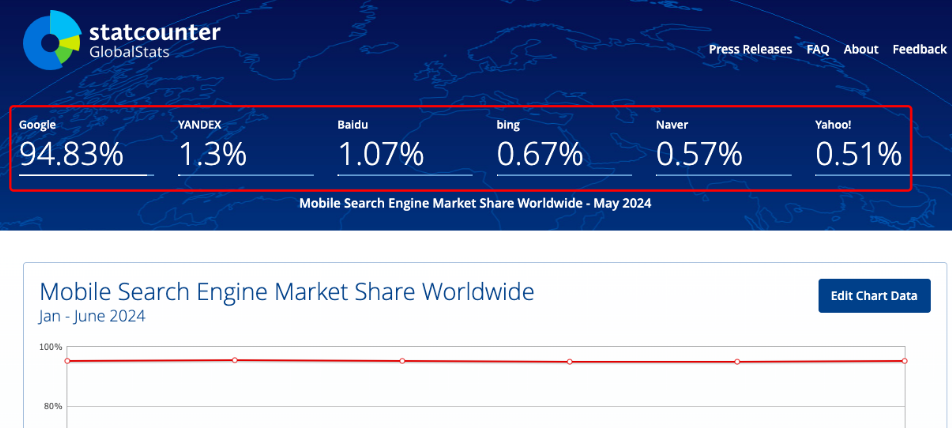Go to the About page
The height and width of the screenshot is (428, 952).
(860, 49)
